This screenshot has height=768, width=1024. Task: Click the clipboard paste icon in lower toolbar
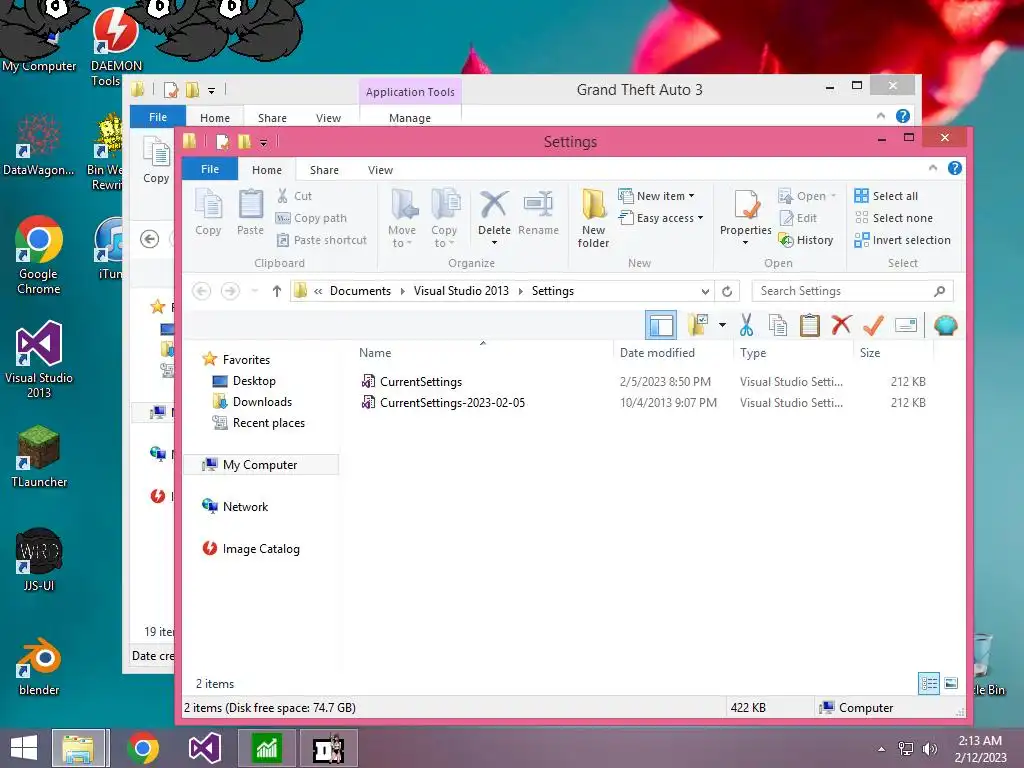pyautogui.click(x=810, y=325)
